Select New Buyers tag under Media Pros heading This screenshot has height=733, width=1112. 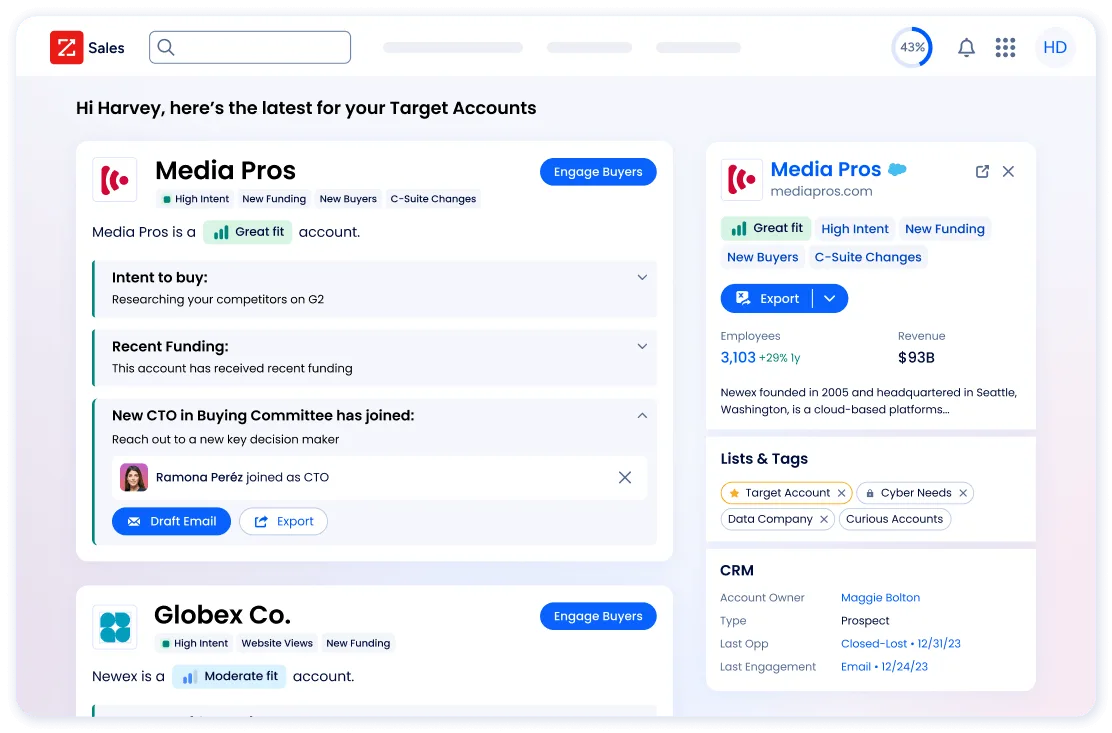(x=348, y=198)
